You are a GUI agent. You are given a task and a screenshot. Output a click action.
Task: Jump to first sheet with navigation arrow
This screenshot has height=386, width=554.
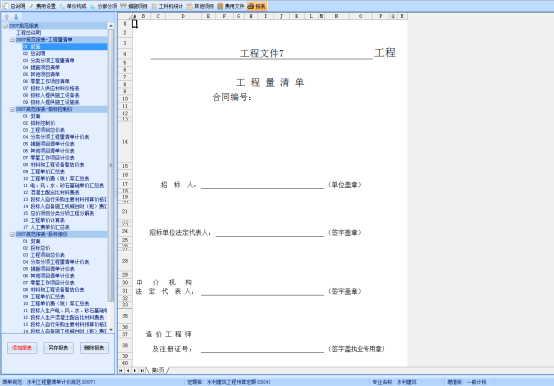tap(121, 370)
